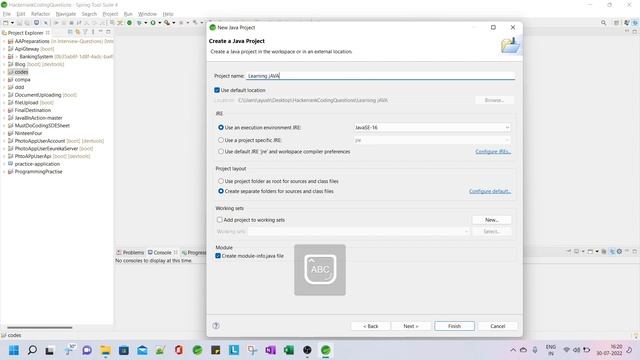This screenshot has width=640, height=360.
Task: Click the Debug bug toolbar icon
Action: tap(139, 23)
